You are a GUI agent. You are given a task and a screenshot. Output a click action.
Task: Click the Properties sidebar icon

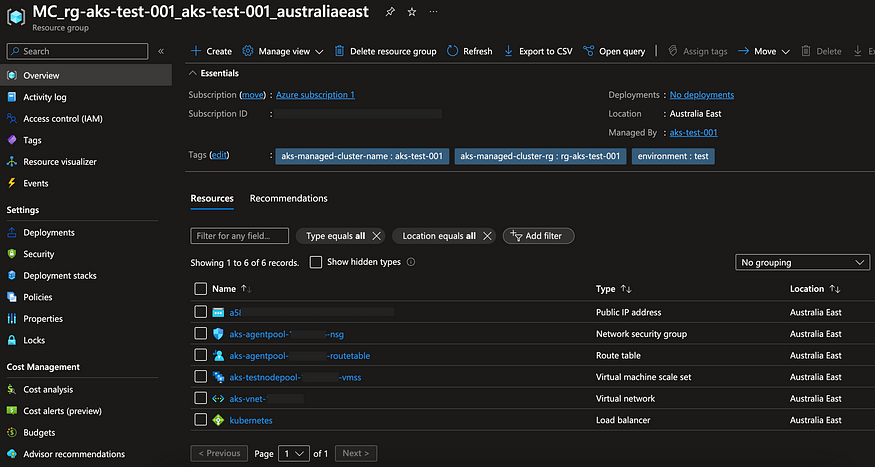12,319
